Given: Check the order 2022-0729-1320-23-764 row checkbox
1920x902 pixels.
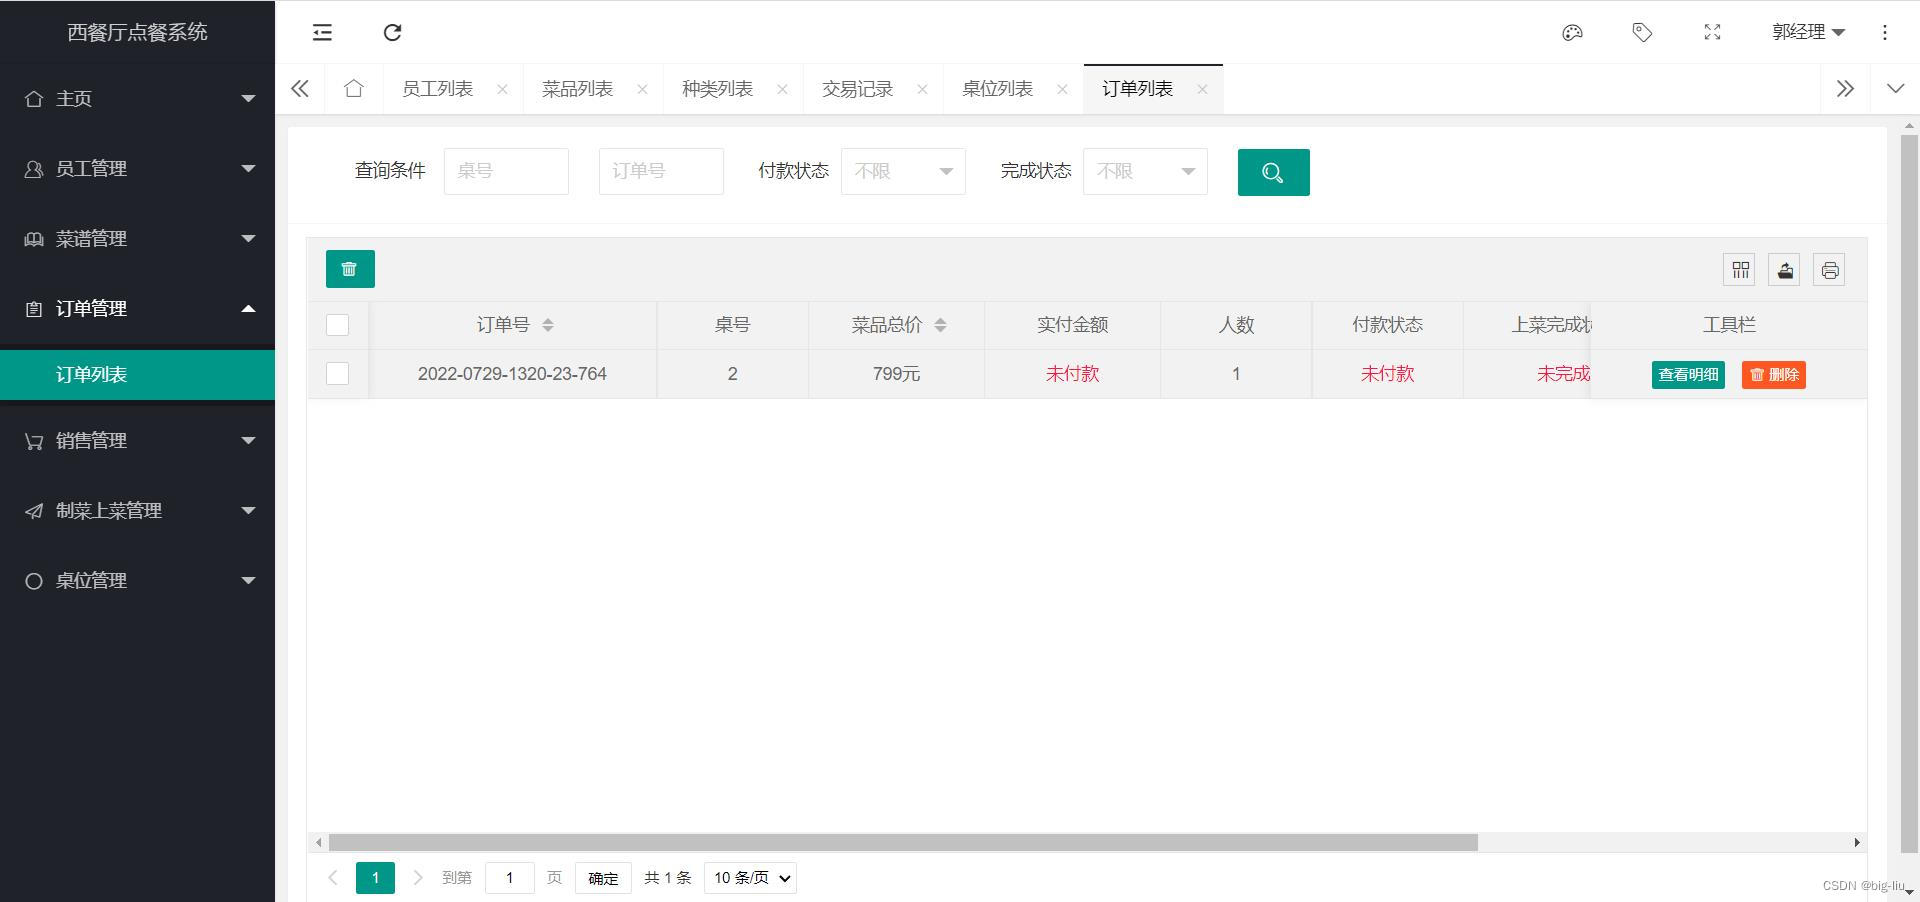Looking at the screenshot, I should [x=338, y=374].
